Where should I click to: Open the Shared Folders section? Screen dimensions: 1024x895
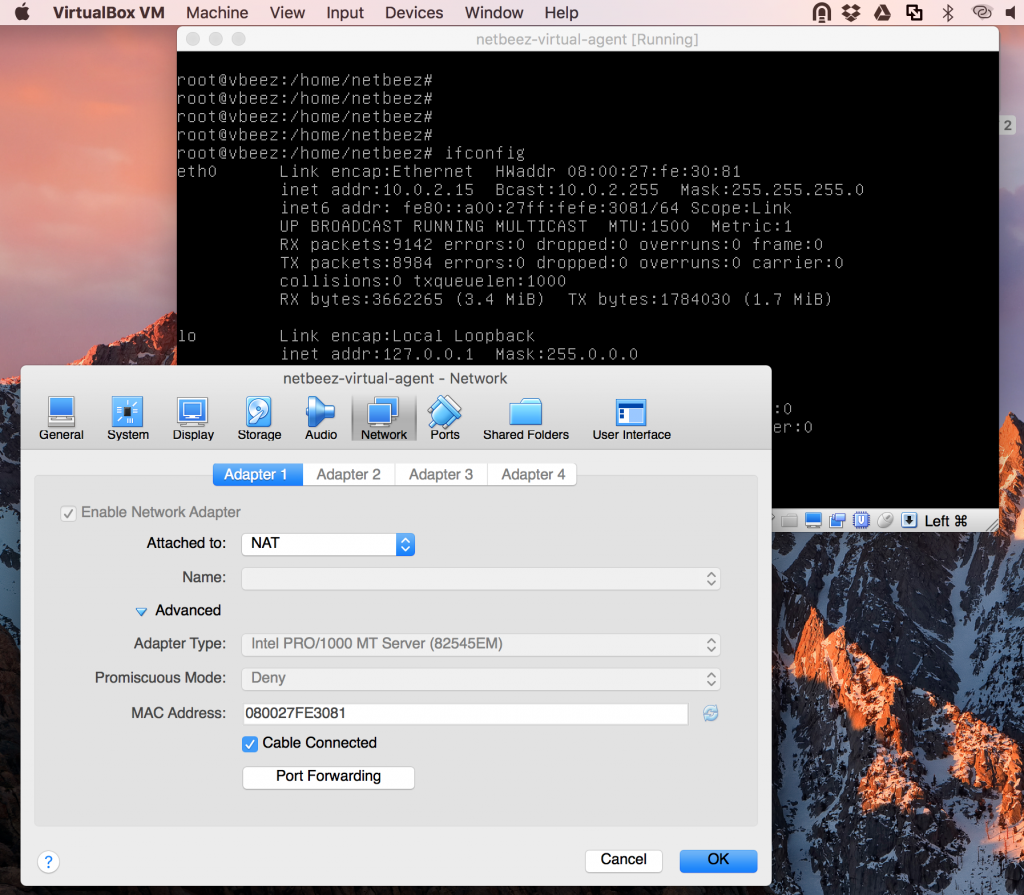[x=526, y=418]
